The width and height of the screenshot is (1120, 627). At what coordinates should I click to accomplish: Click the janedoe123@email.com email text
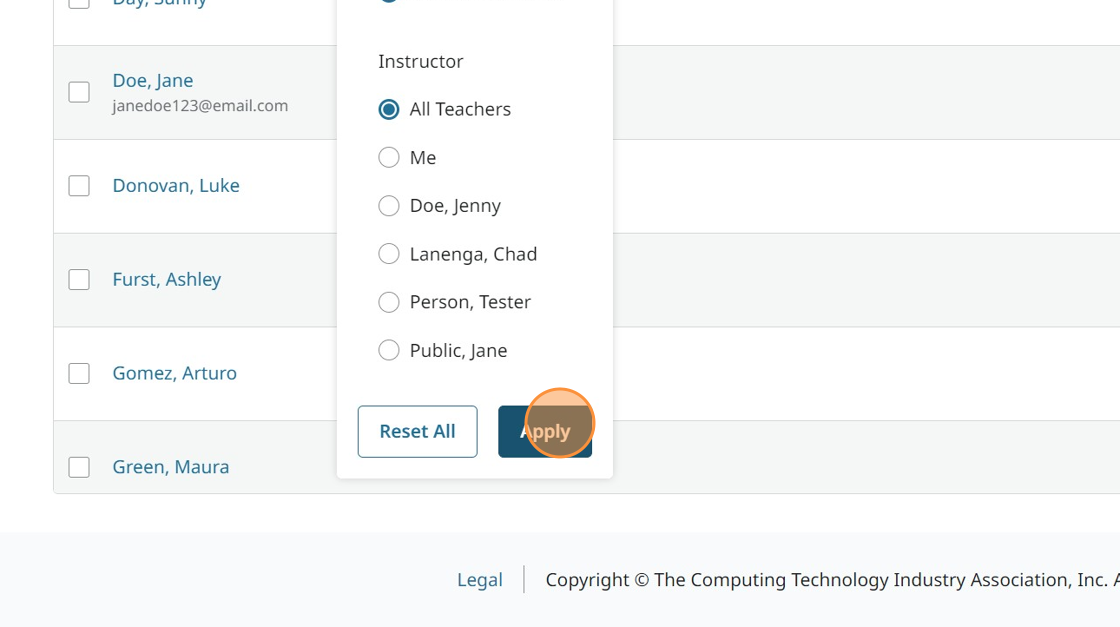200,105
